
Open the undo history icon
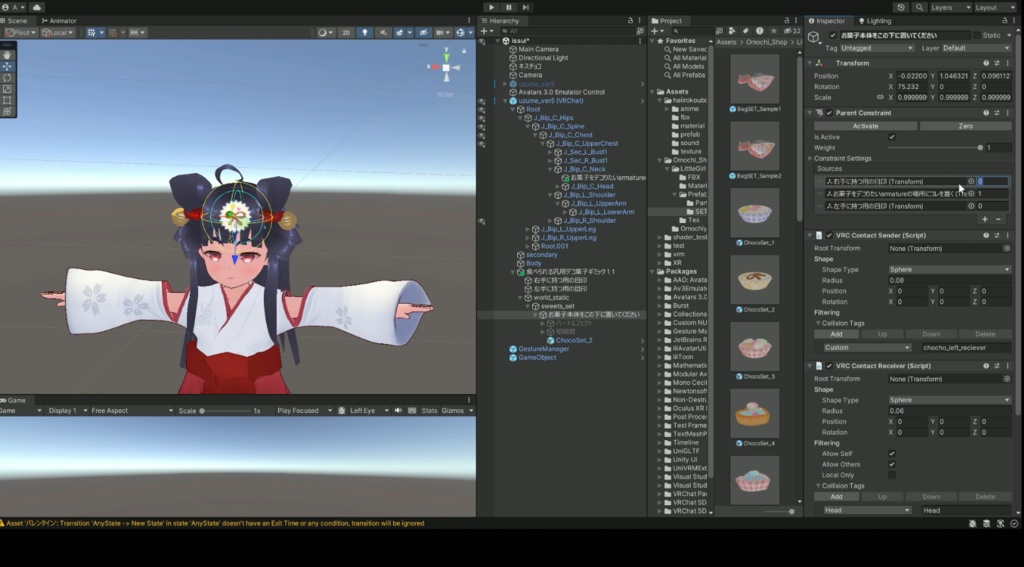tap(901, 7)
